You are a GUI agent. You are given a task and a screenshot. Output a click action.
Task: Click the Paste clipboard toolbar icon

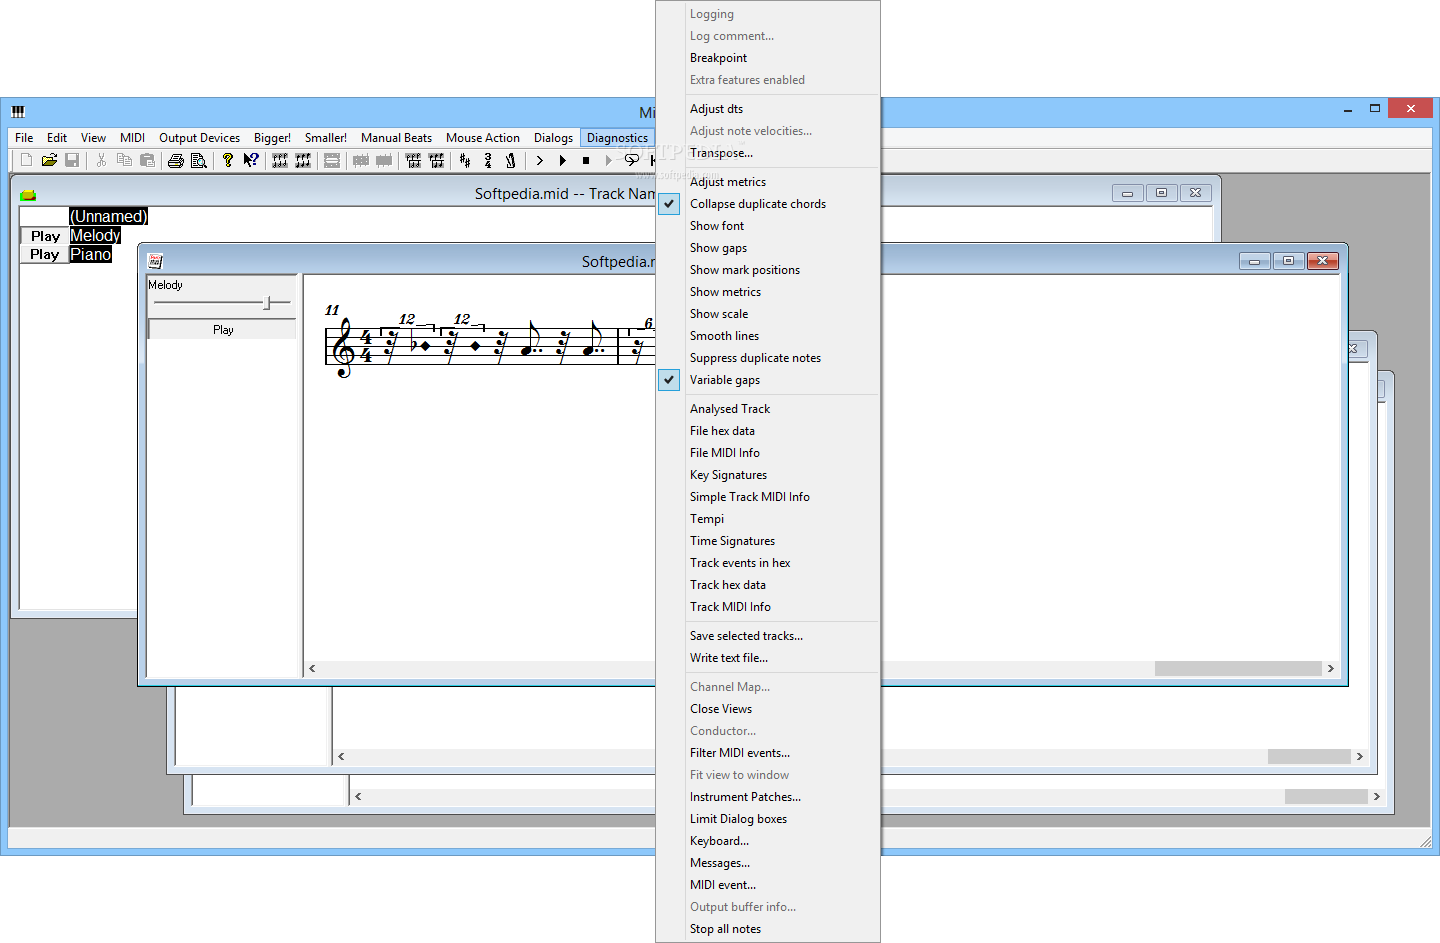pyautogui.click(x=147, y=160)
